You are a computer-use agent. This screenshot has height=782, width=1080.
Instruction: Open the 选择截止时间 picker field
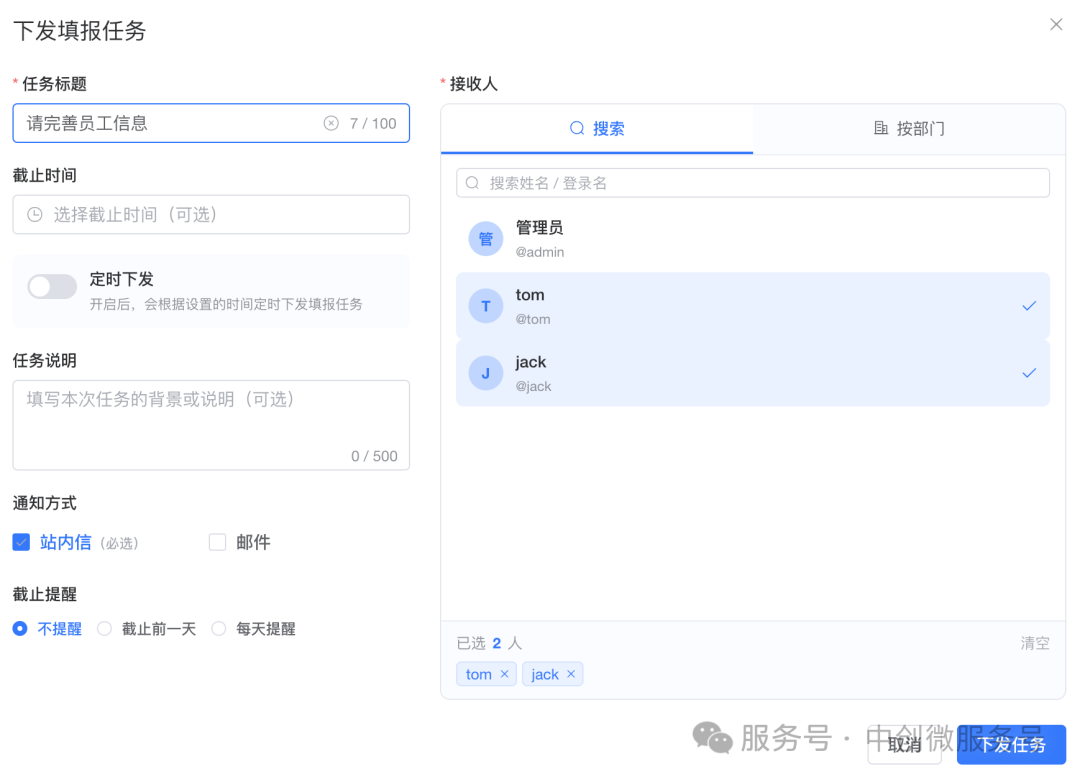click(211, 215)
